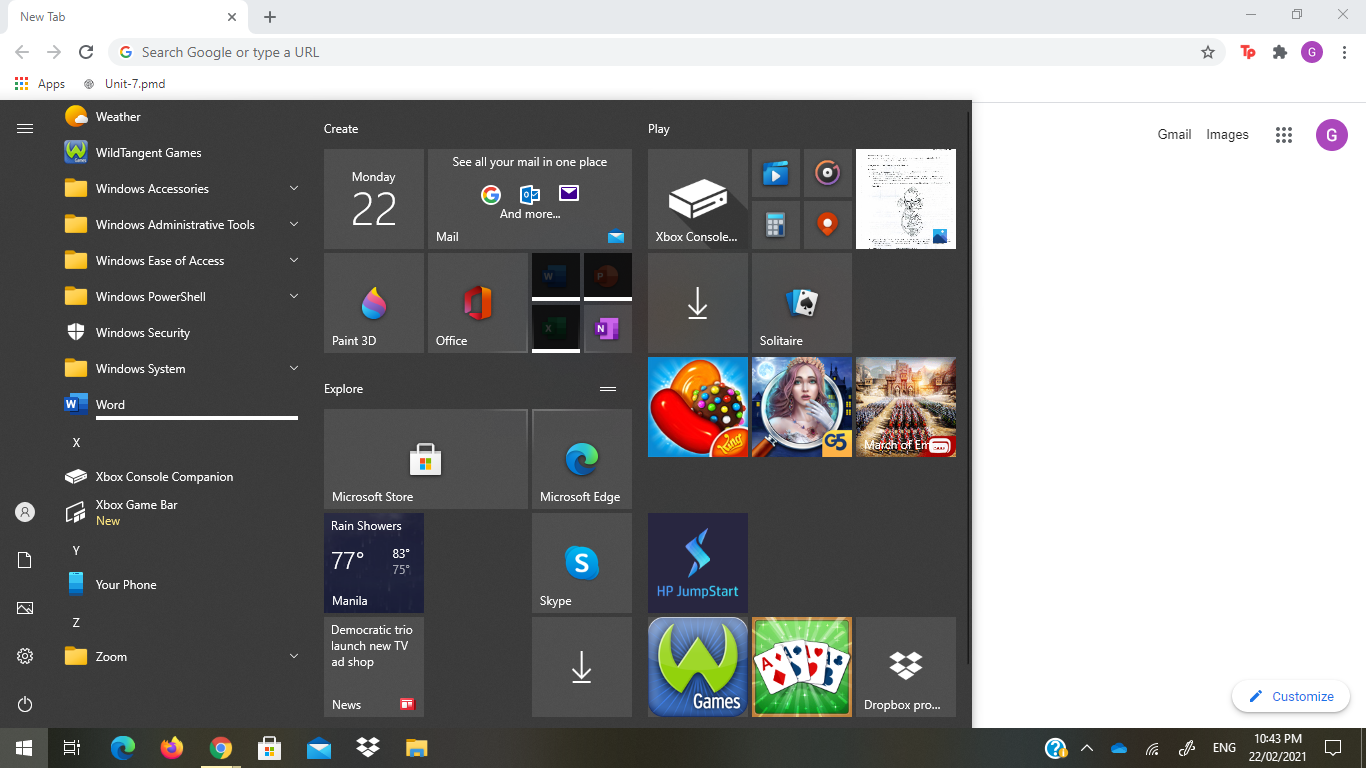1366x768 pixels.
Task: Open File Explorer from the taskbar
Action: [417, 748]
